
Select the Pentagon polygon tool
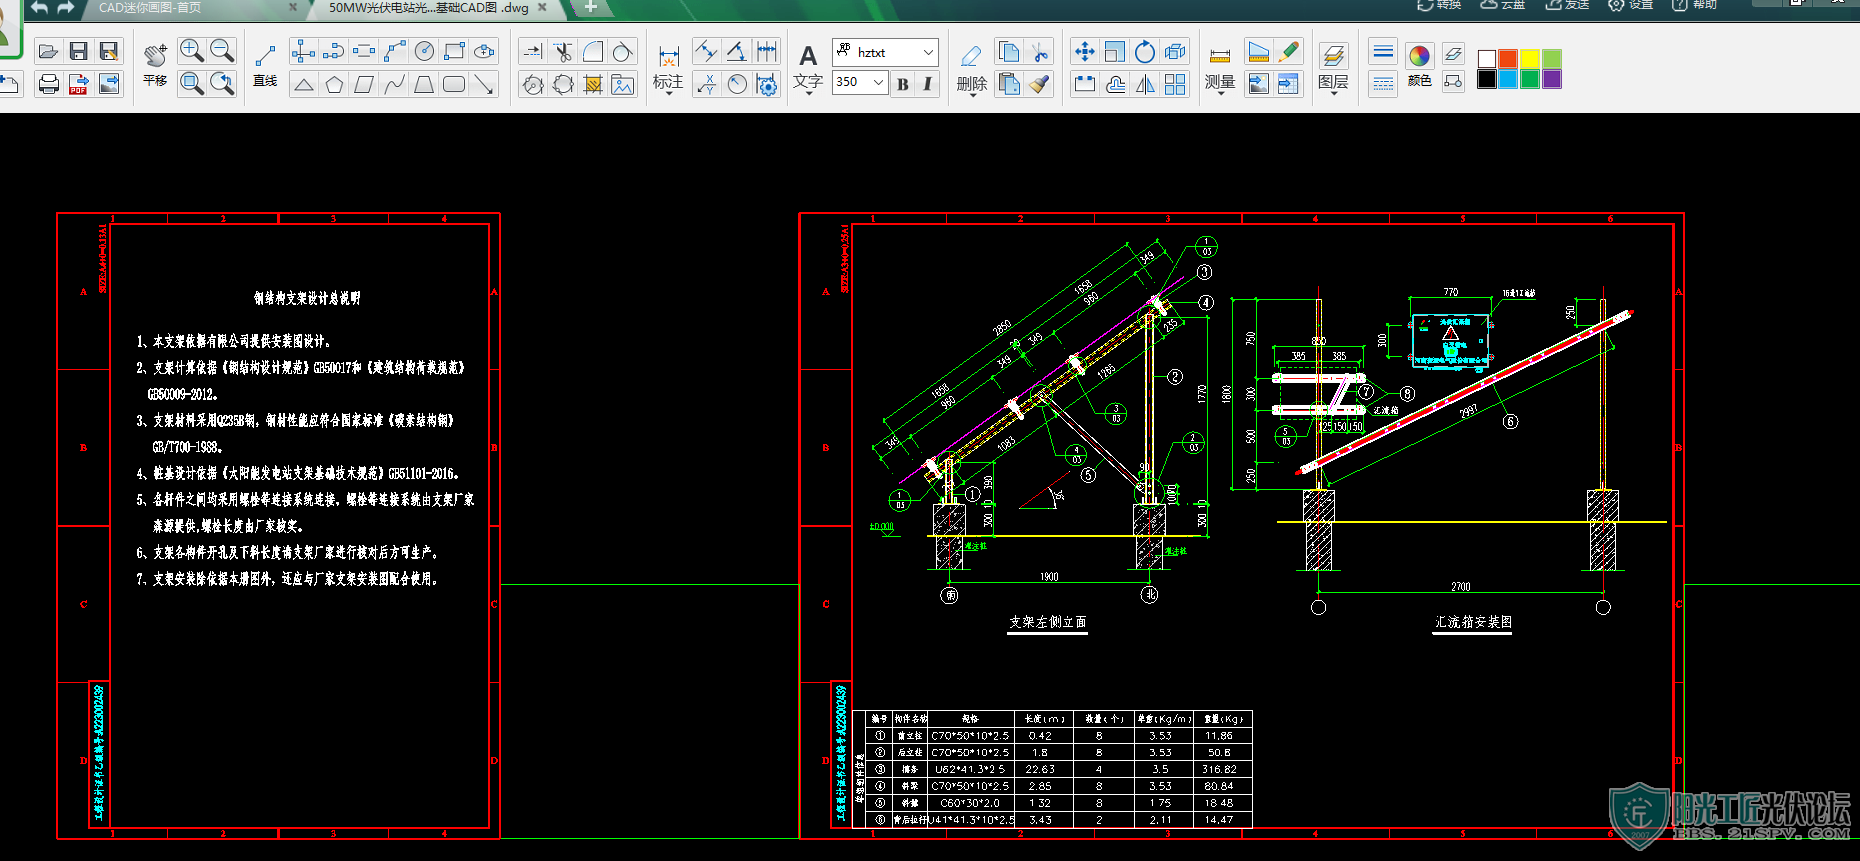334,84
